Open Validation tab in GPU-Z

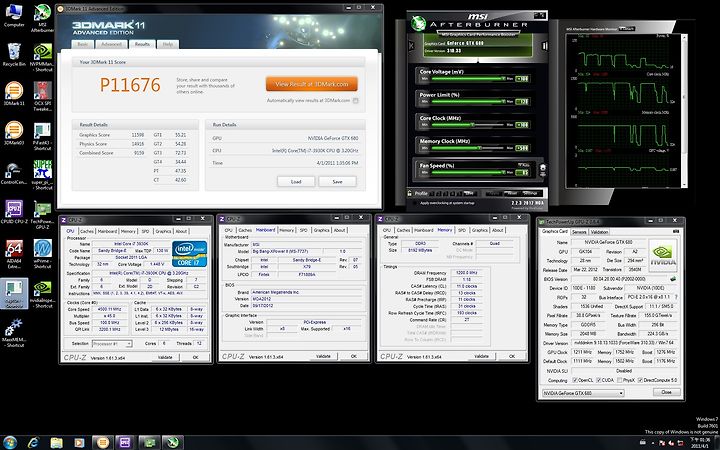tap(599, 232)
